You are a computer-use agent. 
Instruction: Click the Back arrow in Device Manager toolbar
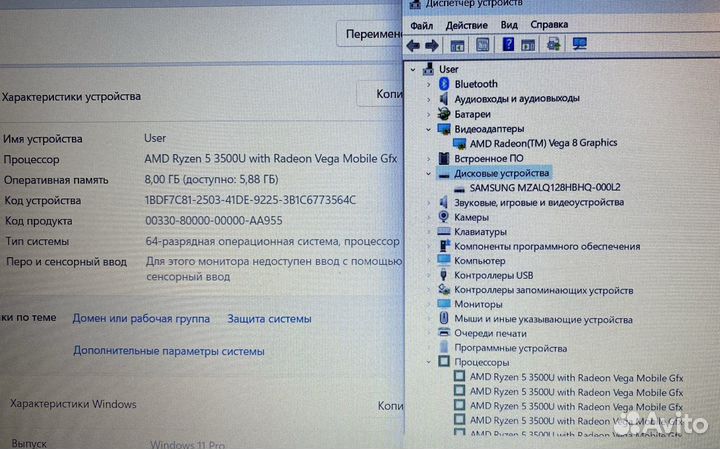(x=413, y=45)
